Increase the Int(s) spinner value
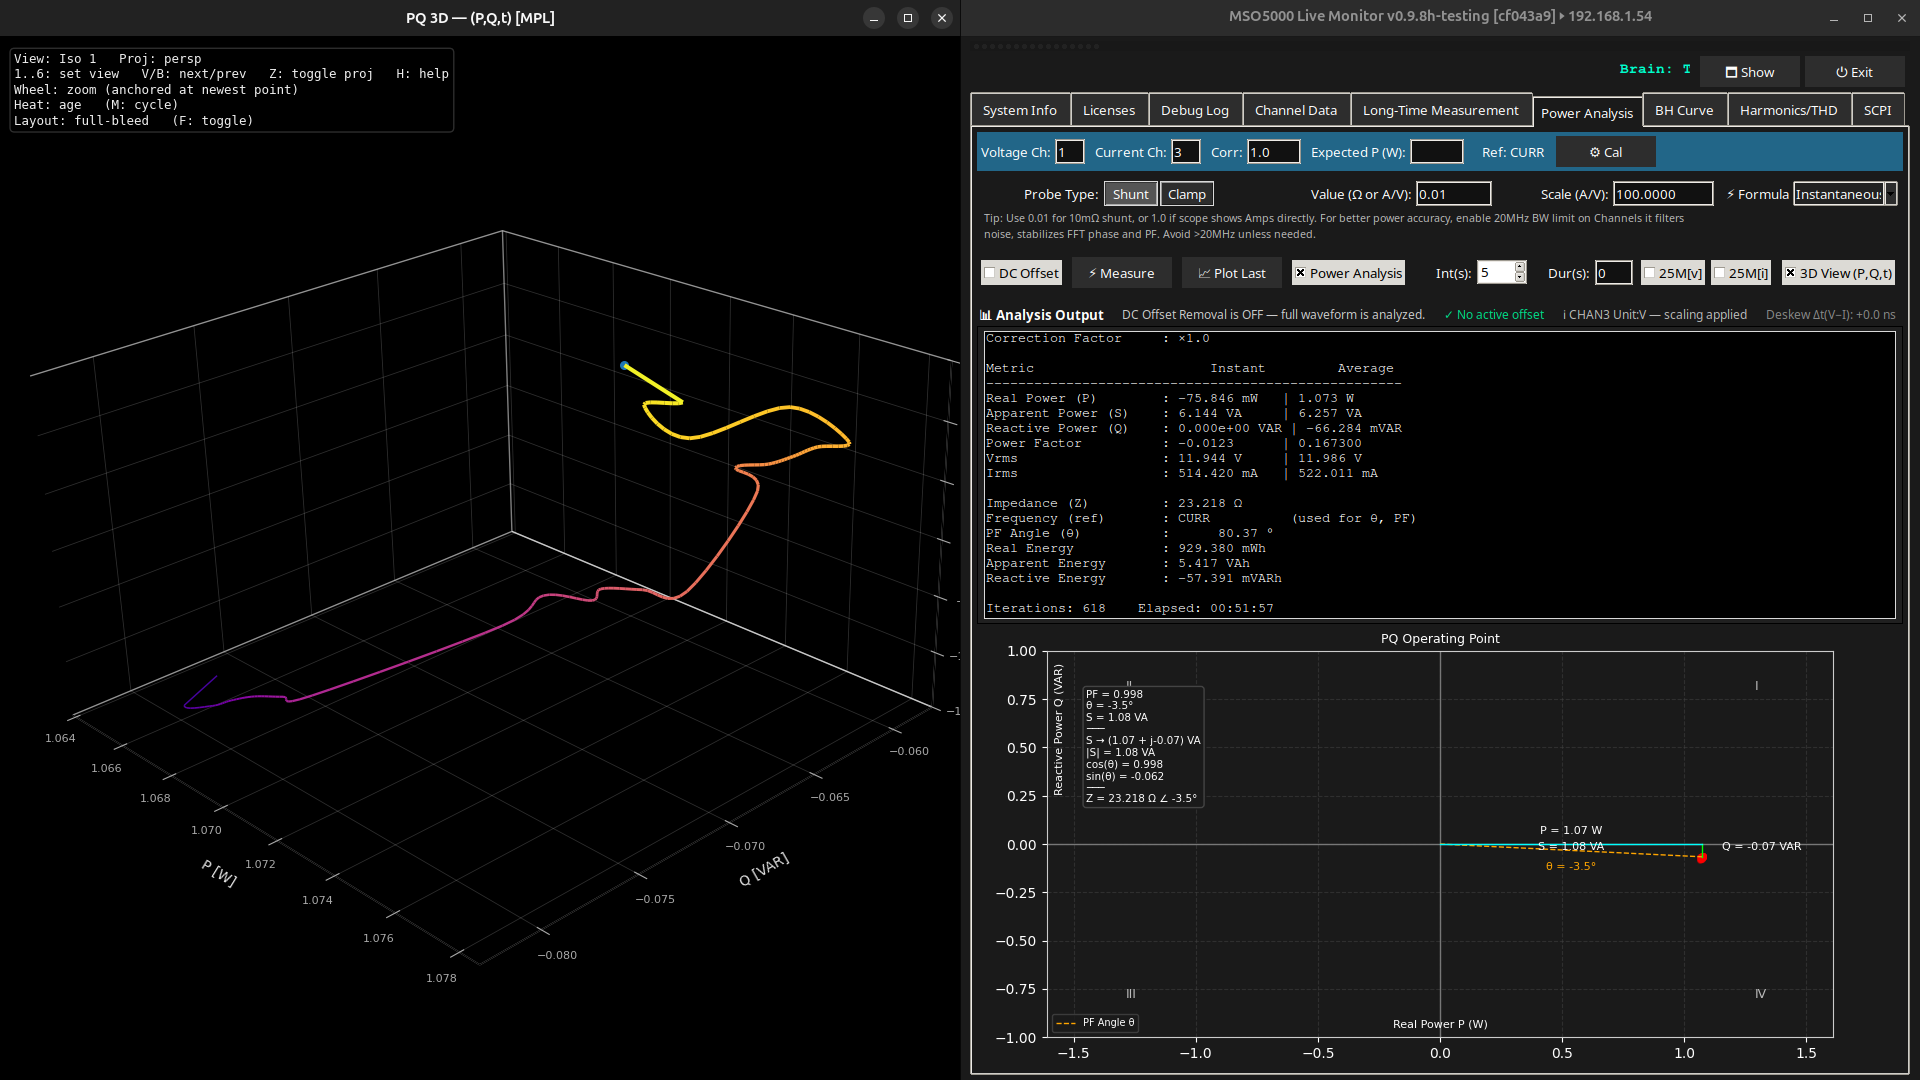Viewport: 1920px width, 1080px height. coord(1520,267)
